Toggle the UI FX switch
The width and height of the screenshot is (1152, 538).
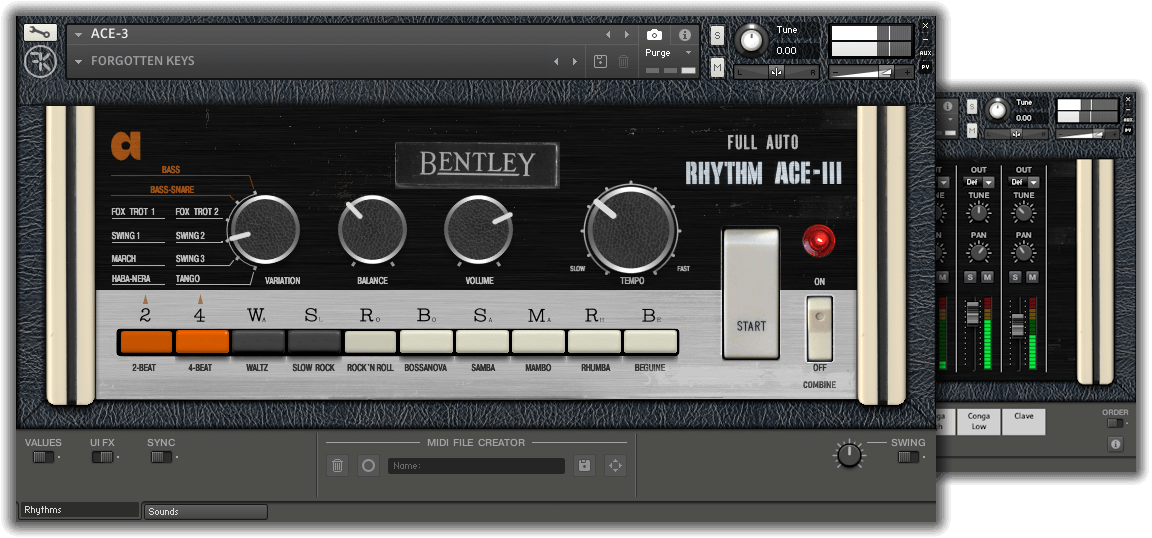point(102,457)
